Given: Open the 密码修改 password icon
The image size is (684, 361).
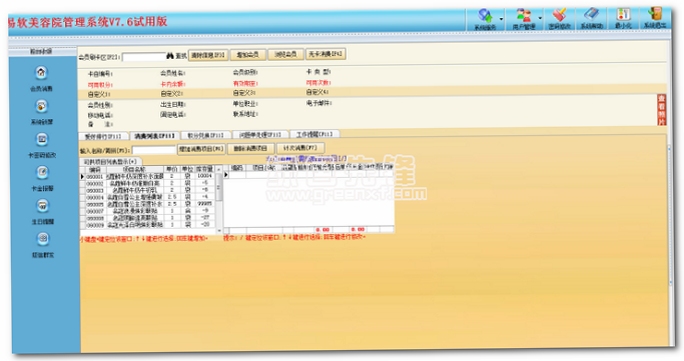Looking at the screenshot, I should pyautogui.click(x=559, y=16).
